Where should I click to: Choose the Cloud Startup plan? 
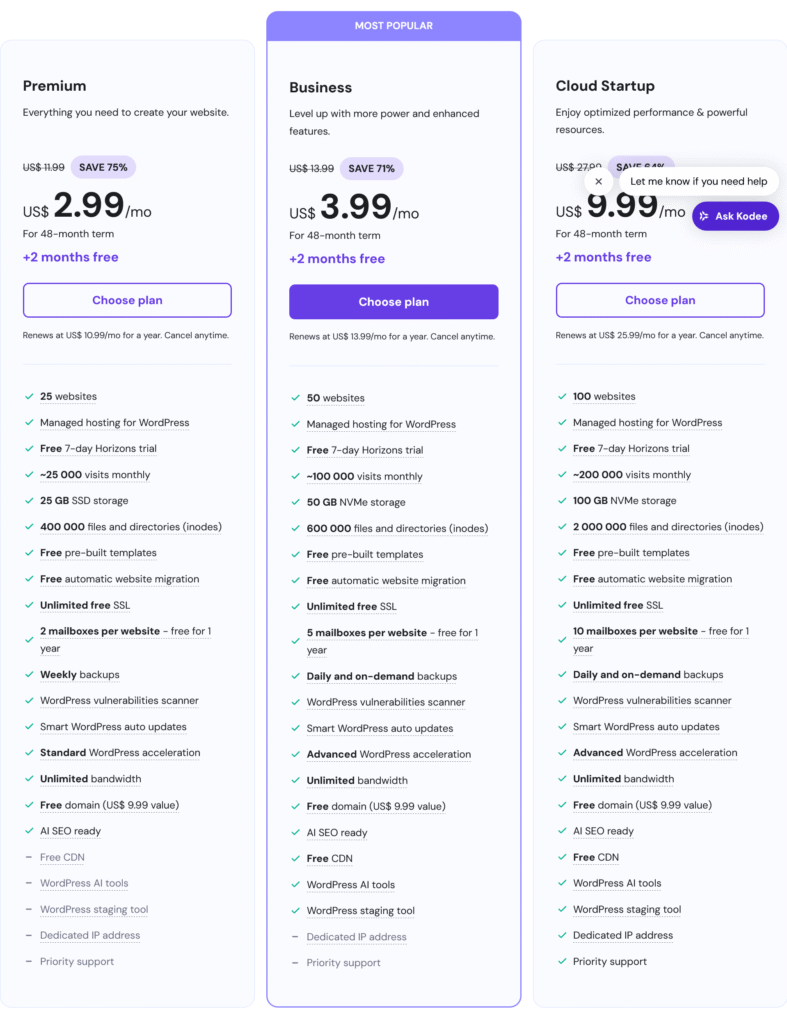660,300
